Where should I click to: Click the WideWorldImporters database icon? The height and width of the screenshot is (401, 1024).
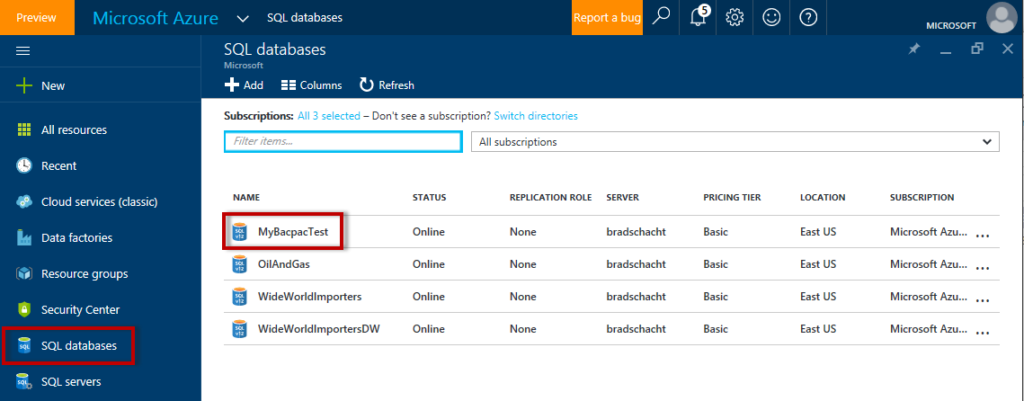[x=240, y=297]
